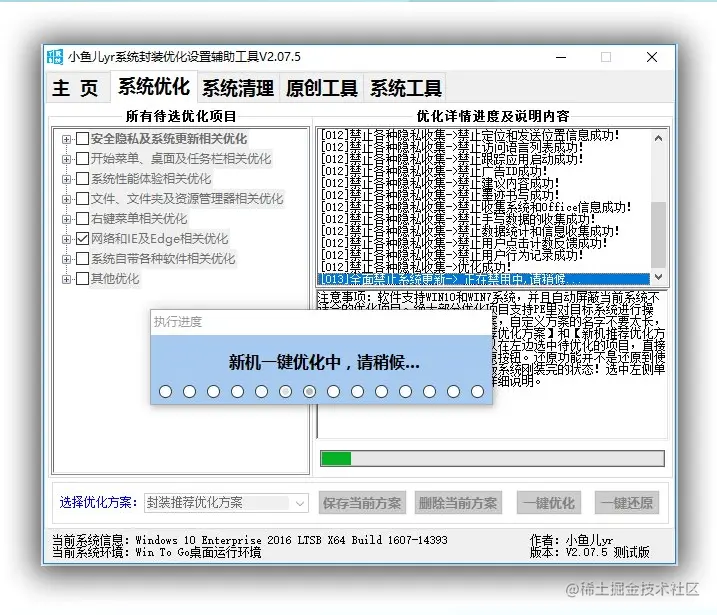Check 开始菜单、桌面及任务栏相关优化 checkbox

pyautogui.click(x=82, y=159)
